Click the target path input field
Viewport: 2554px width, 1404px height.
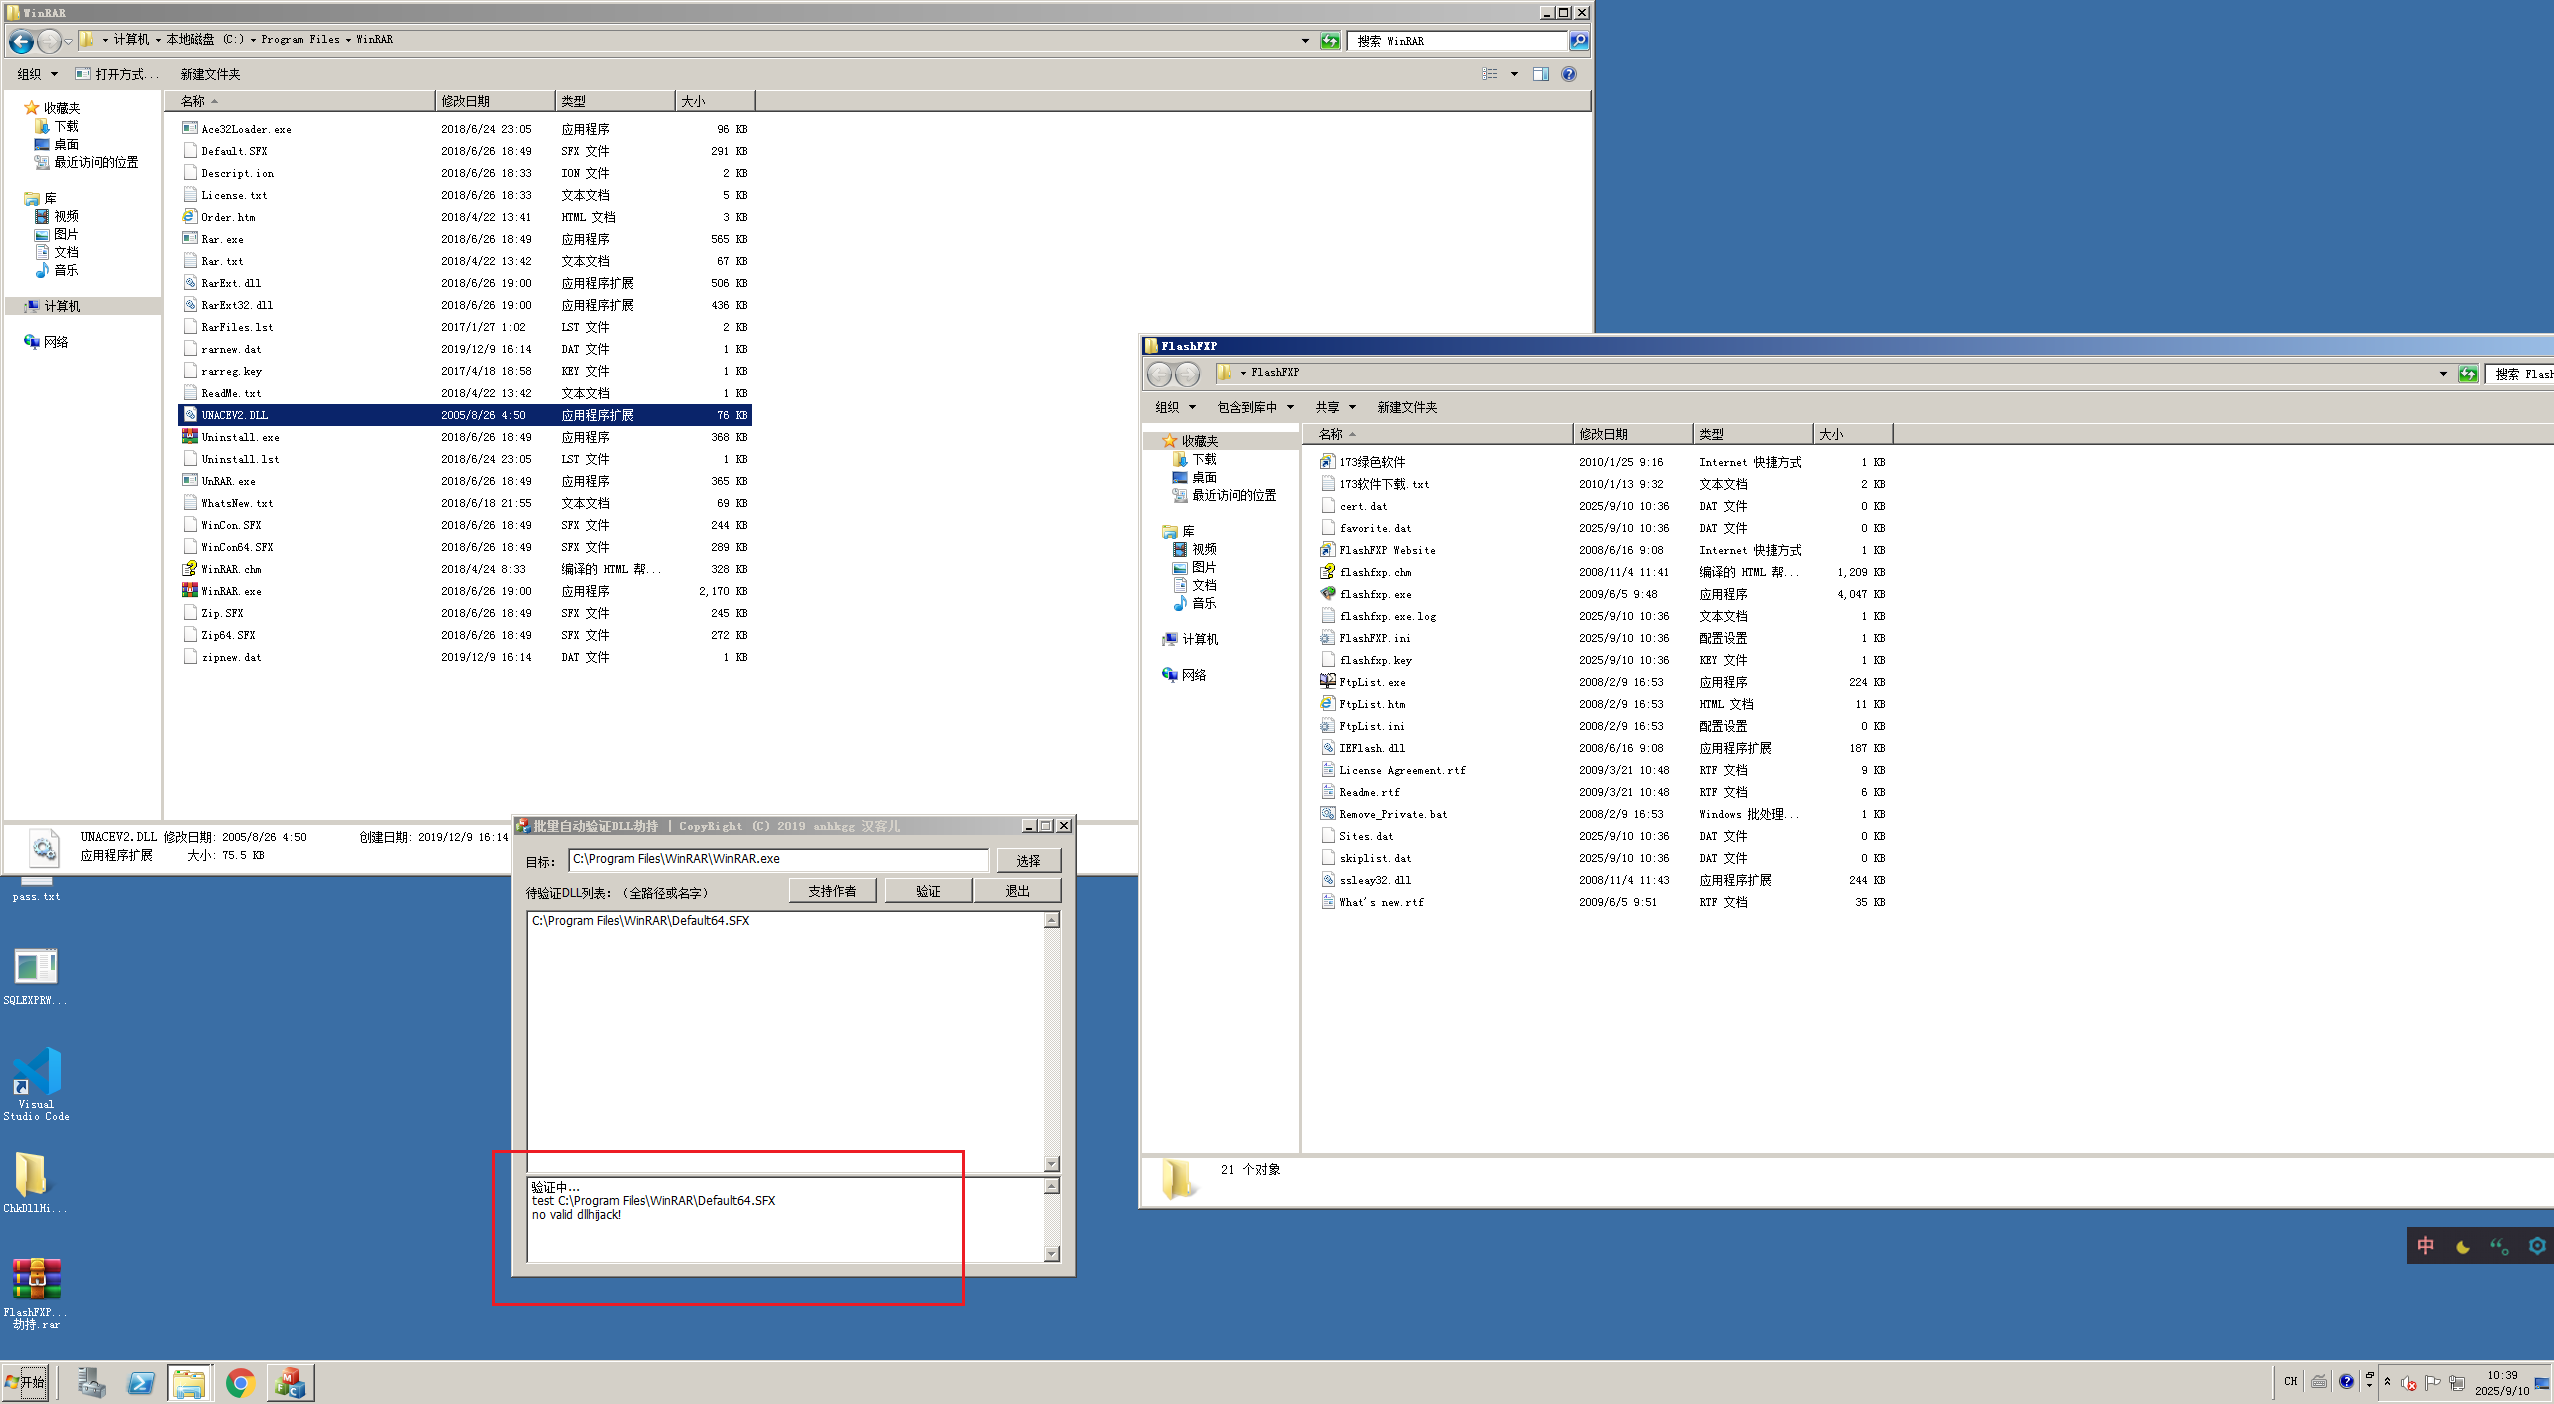(778, 860)
